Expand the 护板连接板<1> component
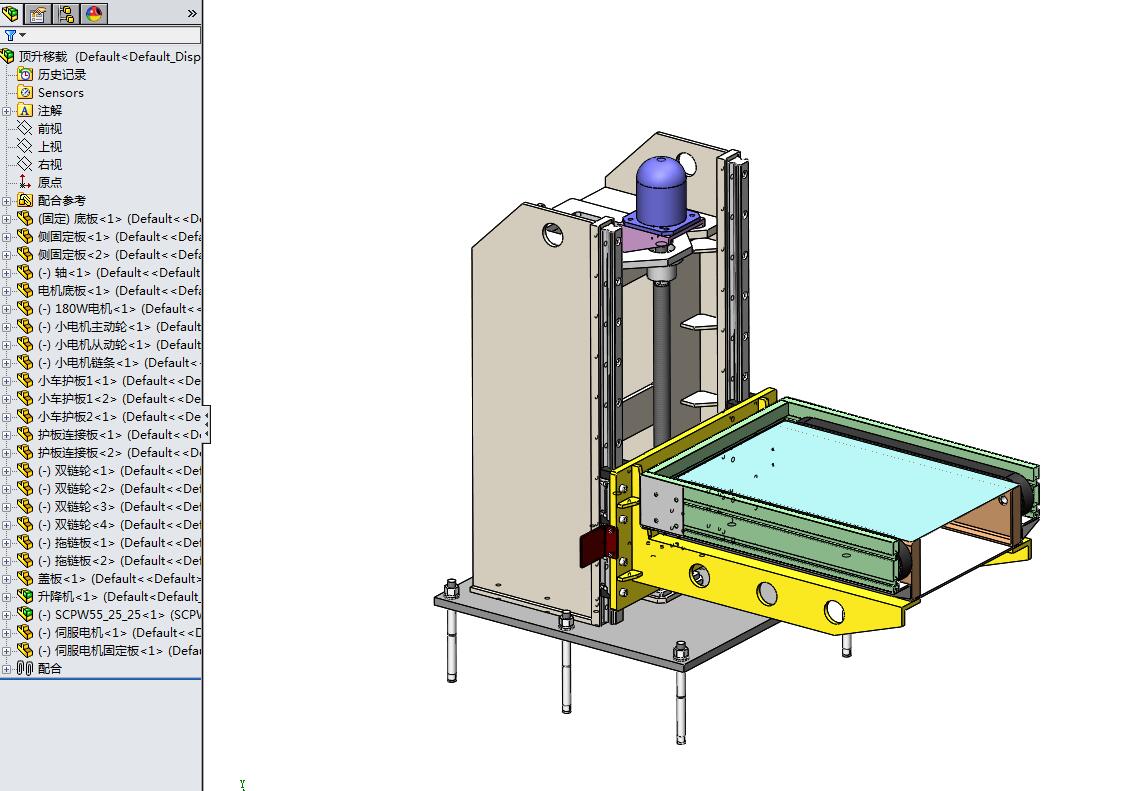Viewport: 1125px width, 791px height. coord(6,435)
